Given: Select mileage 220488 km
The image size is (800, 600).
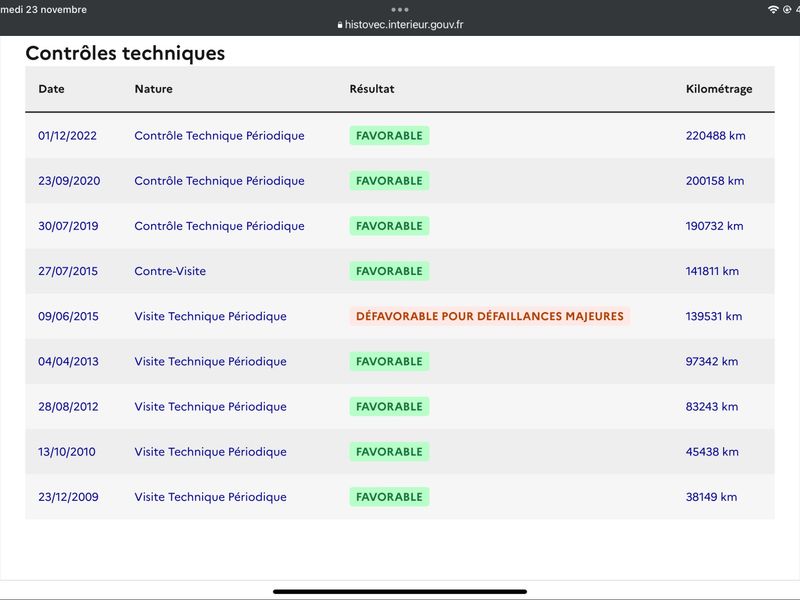Looking at the screenshot, I should tap(715, 136).
